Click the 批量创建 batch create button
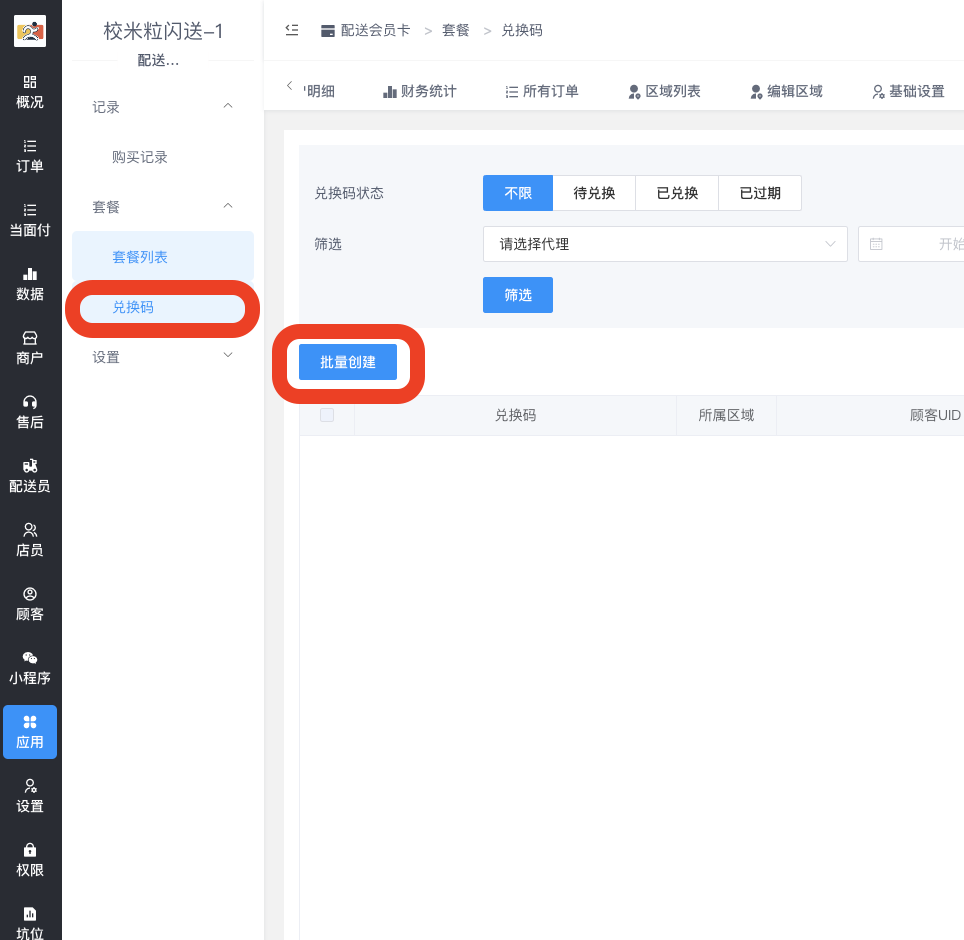964x940 pixels. point(347,362)
